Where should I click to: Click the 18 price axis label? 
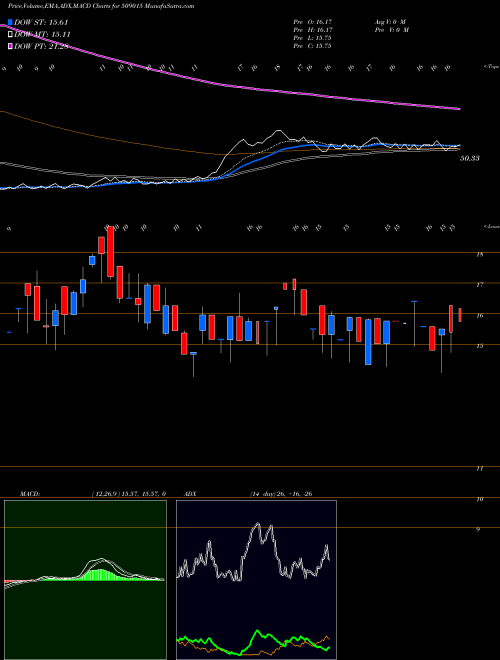click(x=479, y=255)
